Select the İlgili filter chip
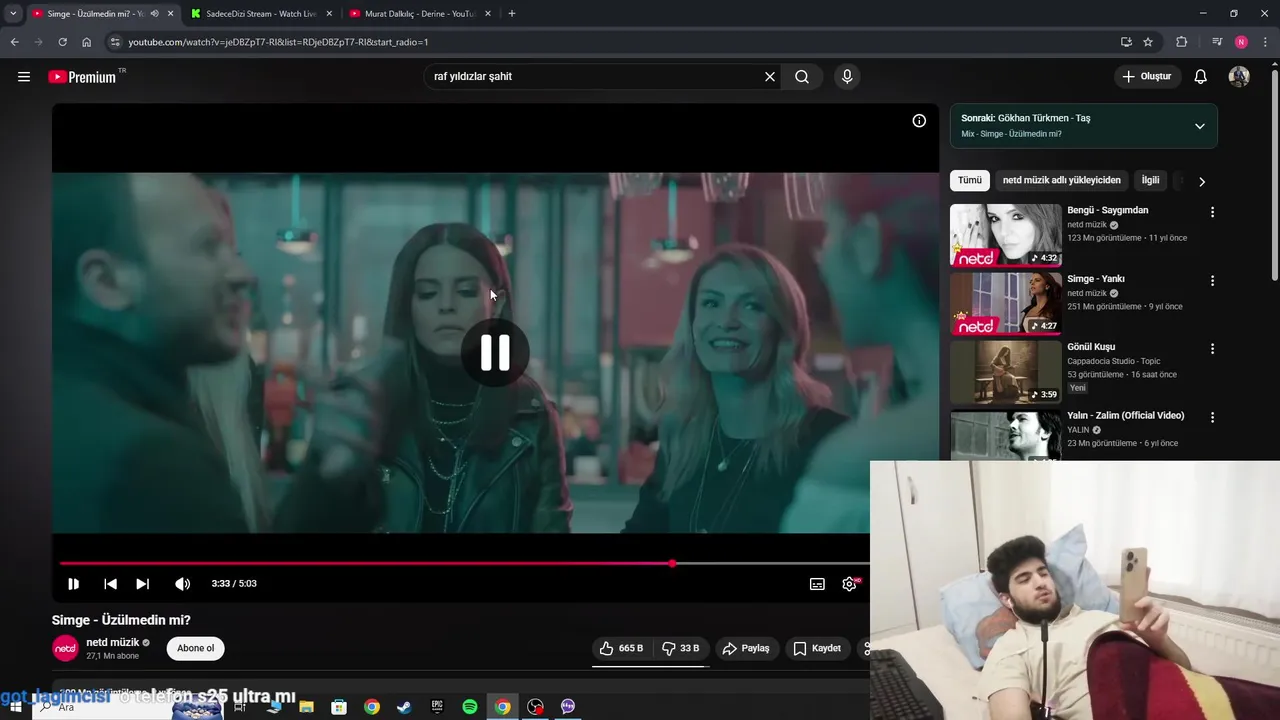1280x720 pixels. (x=1151, y=180)
